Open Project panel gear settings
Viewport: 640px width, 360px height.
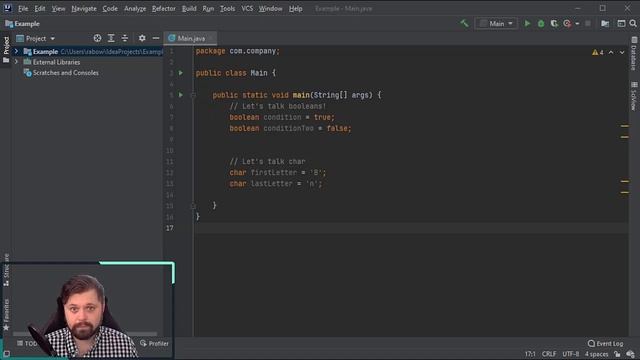click(x=142, y=38)
